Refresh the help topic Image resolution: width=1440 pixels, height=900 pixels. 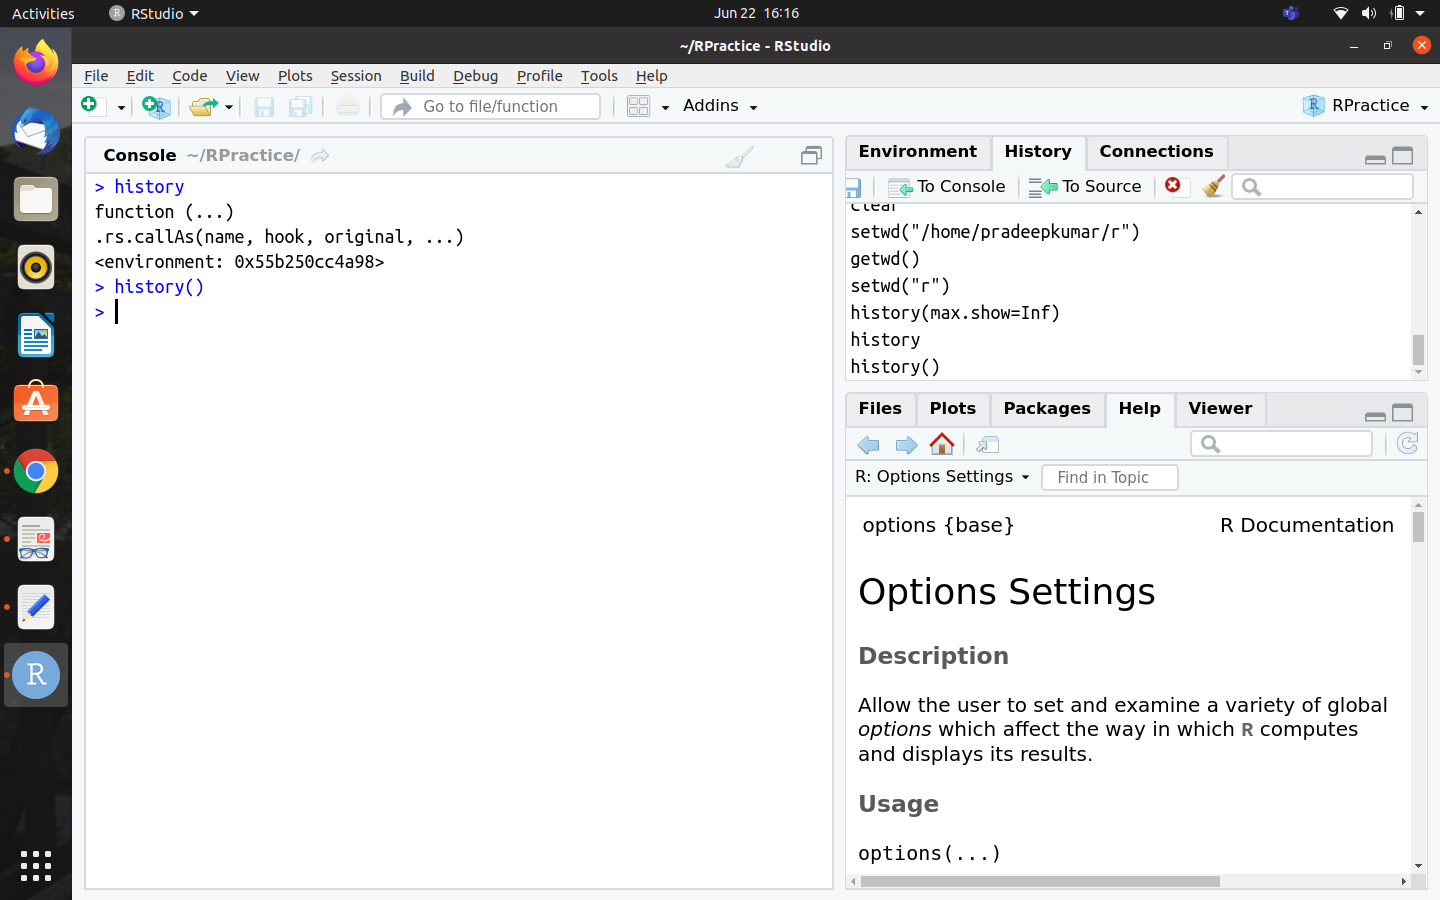click(1407, 444)
